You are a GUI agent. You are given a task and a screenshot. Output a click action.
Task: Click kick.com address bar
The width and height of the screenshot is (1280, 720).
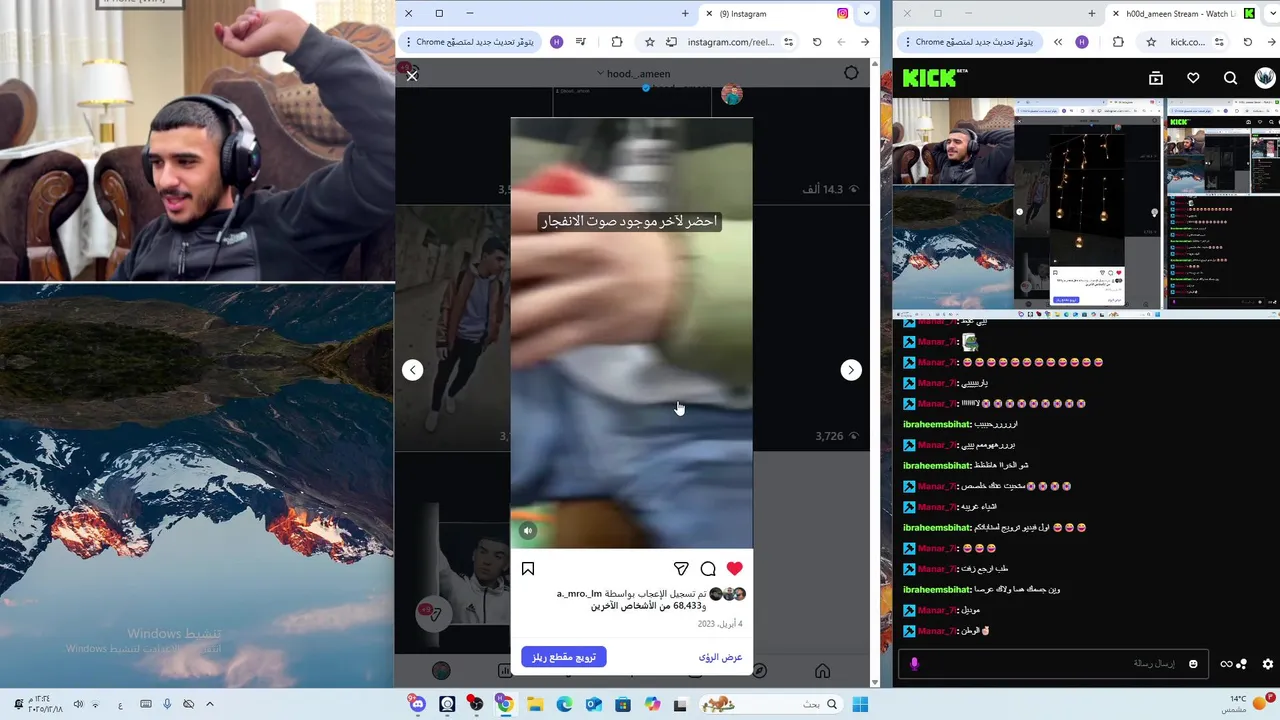coord(1187,42)
